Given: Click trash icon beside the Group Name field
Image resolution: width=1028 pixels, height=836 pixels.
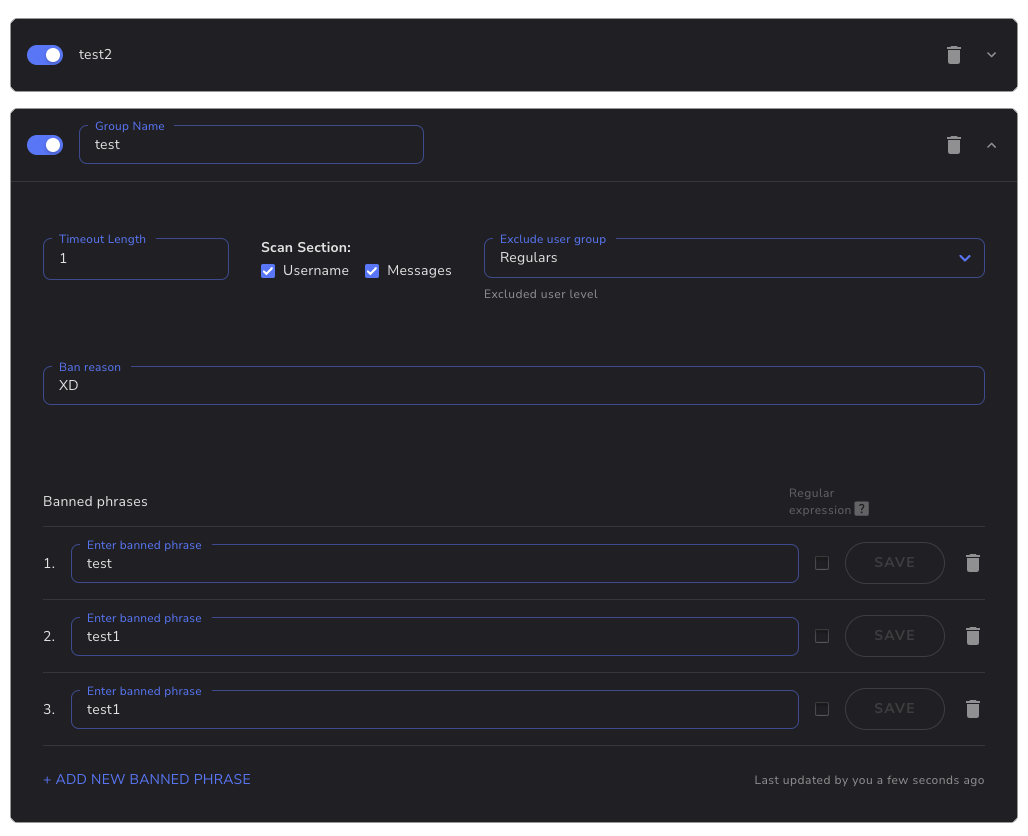Looking at the screenshot, I should click(x=953, y=145).
